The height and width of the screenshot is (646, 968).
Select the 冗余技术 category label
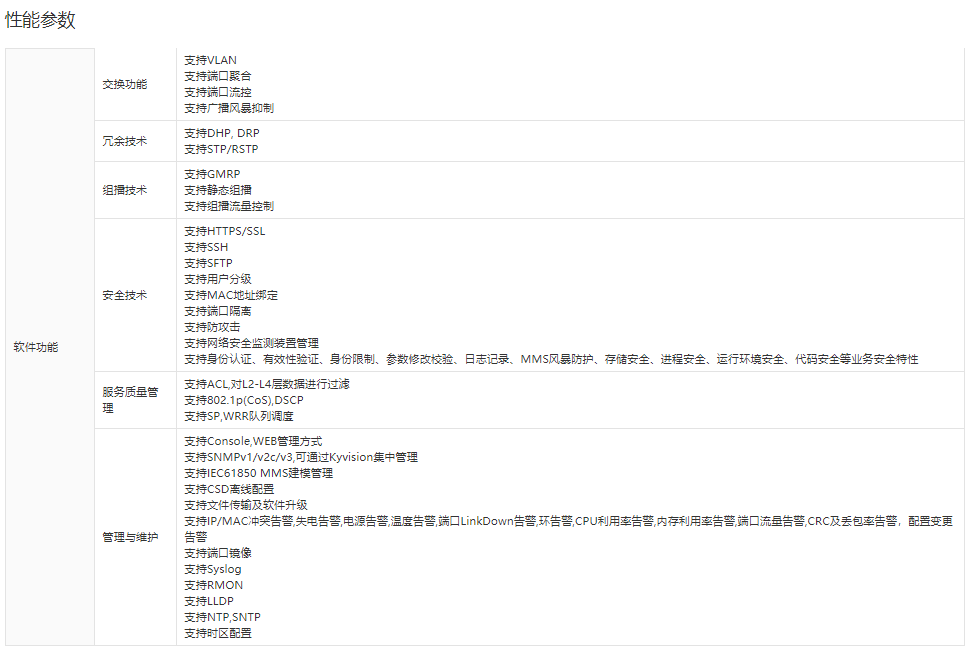(x=125, y=141)
